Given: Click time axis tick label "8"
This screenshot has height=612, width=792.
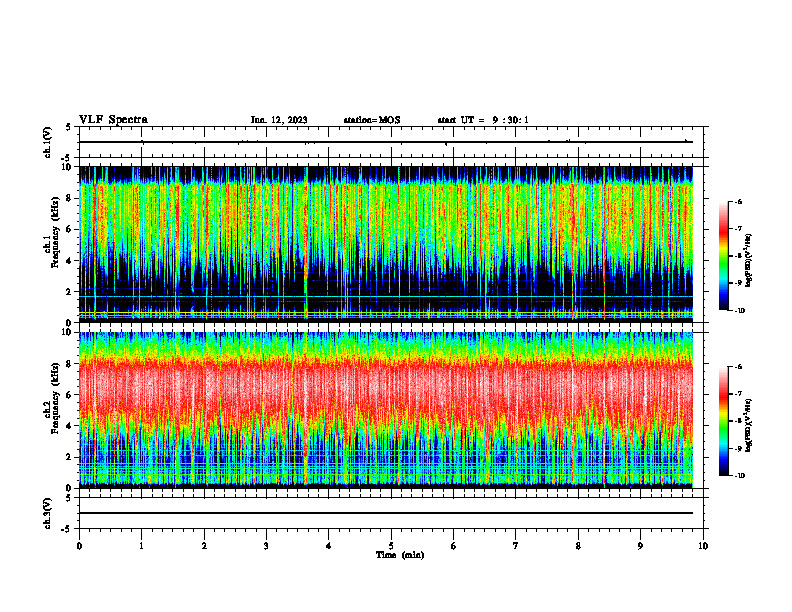Looking at the screenshot, I should point(578,546).
